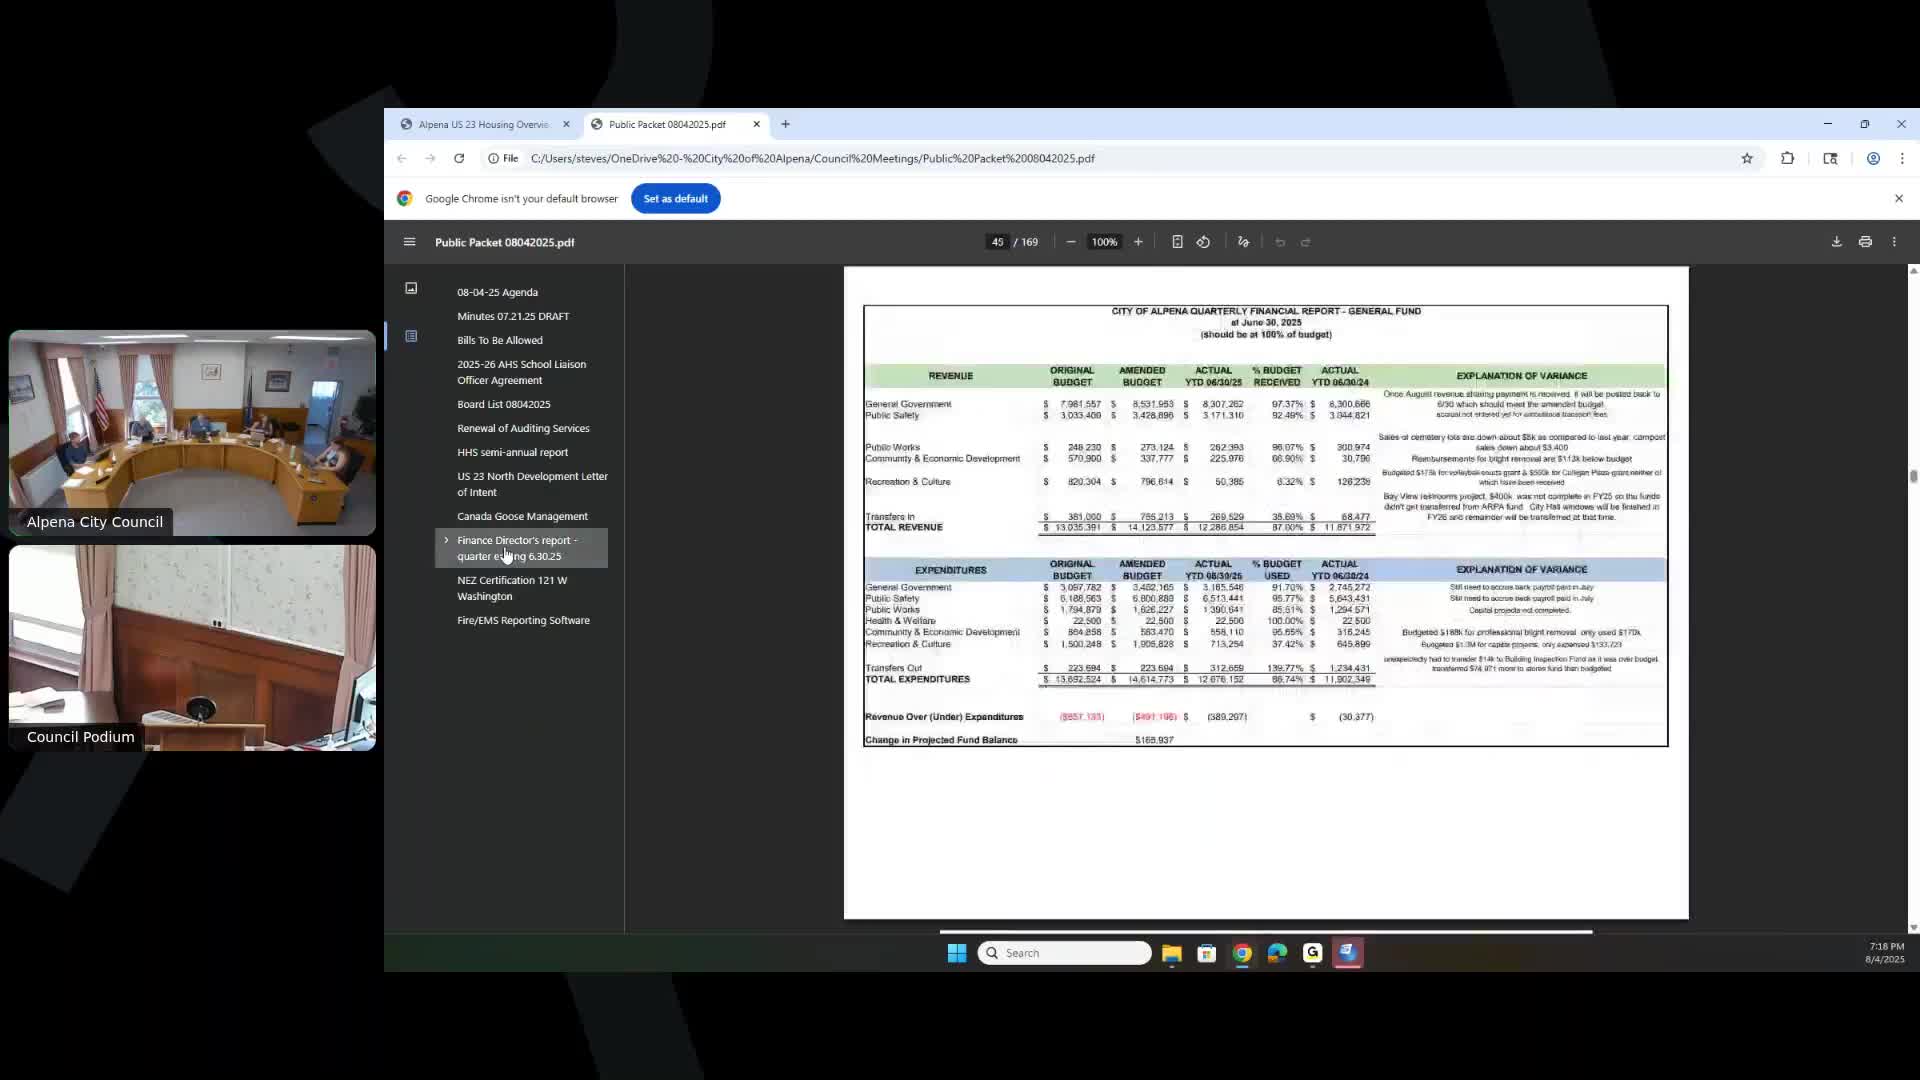
Task: Expand Finance Director's report outline item
Action: (446, 540)
